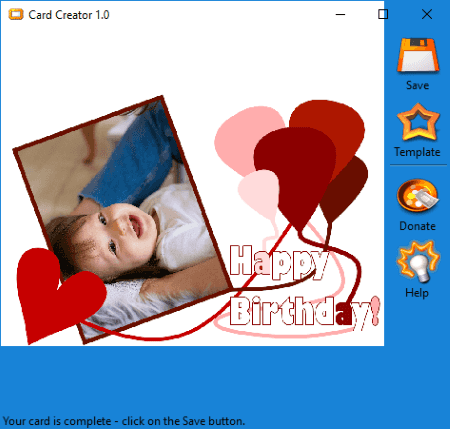Open Help lightbulb icon

[418, 262]
